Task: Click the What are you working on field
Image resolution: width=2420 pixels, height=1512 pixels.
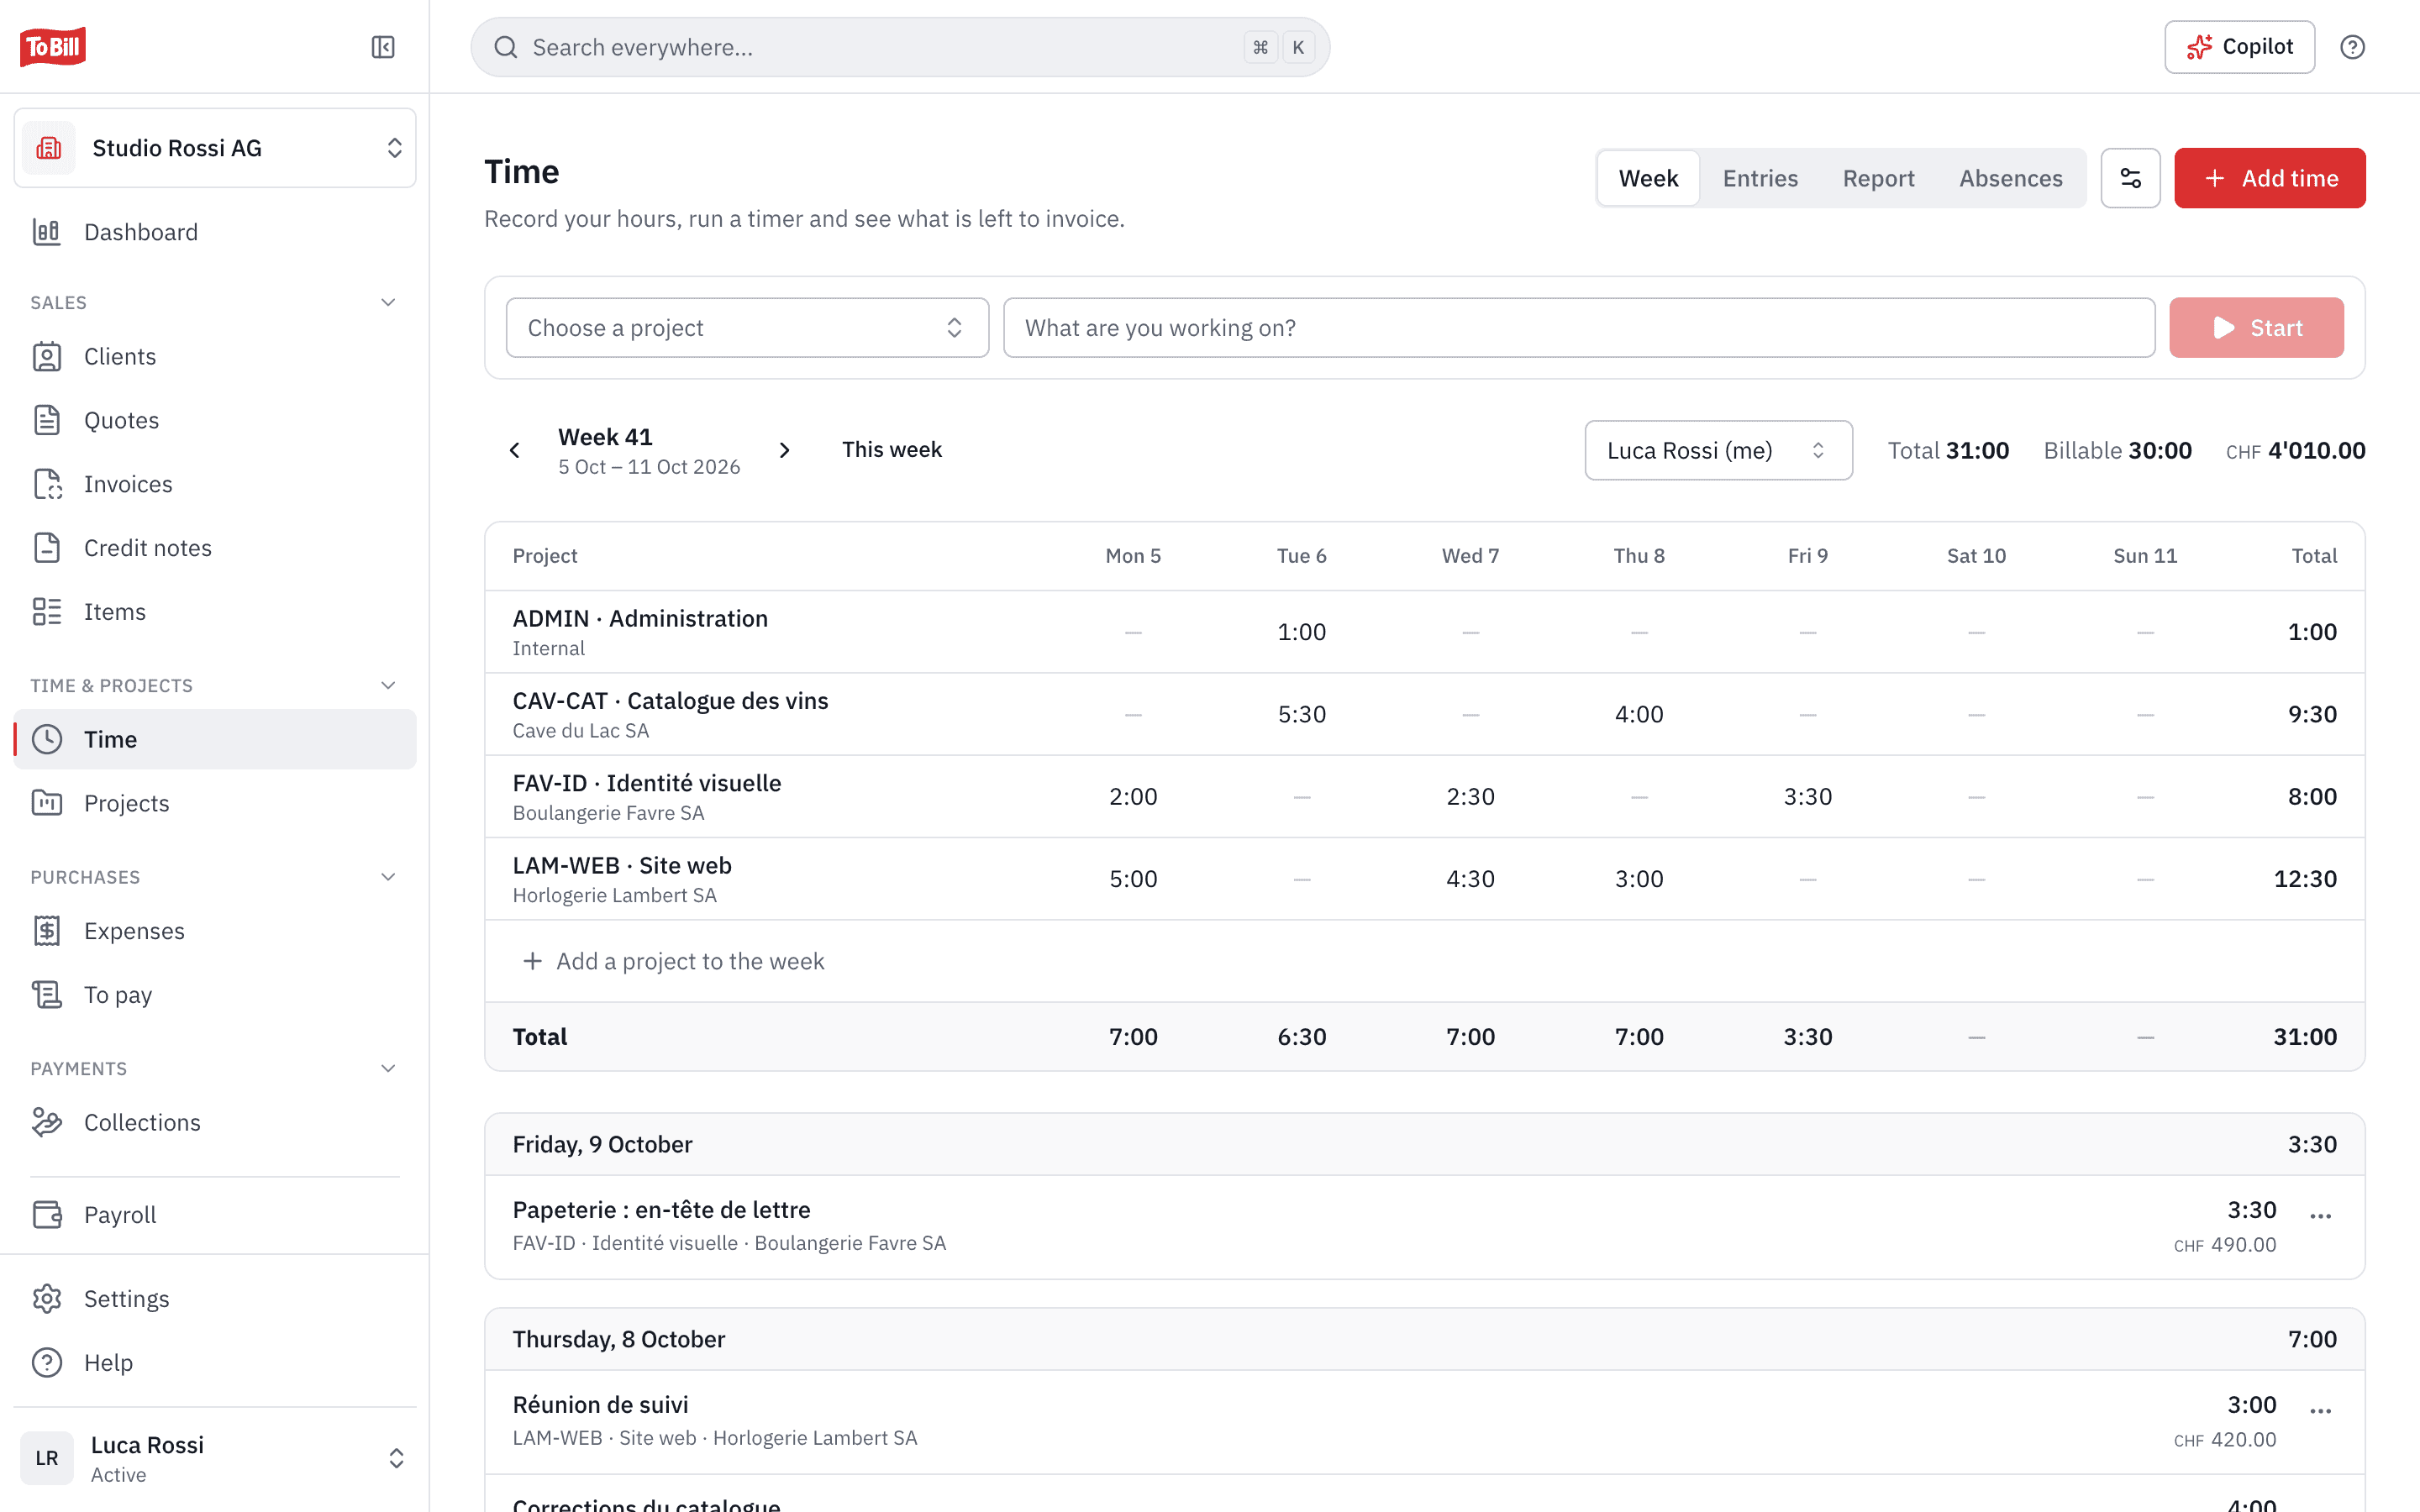Action: [x=1579, y=328]
